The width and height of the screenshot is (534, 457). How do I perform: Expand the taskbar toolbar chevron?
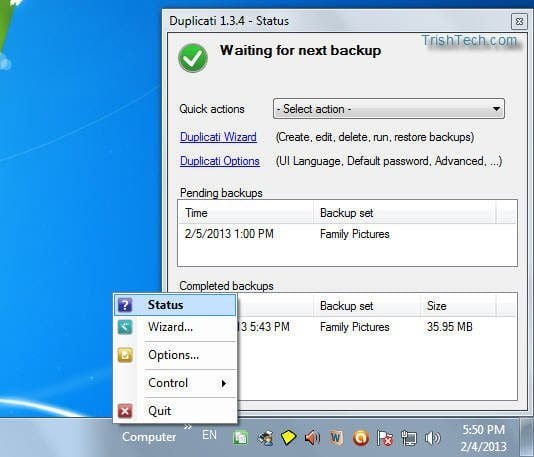pyautogui.click(x=188, y=426)
